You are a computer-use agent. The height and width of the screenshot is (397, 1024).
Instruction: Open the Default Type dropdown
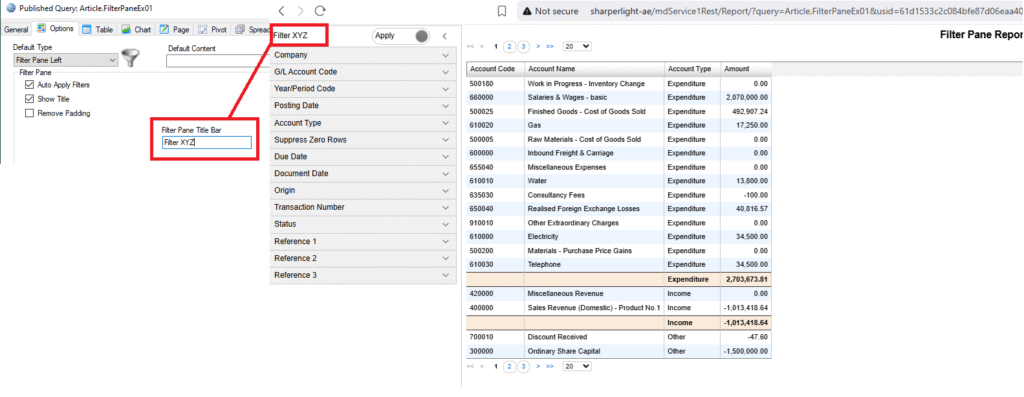(x=65, y=60)
